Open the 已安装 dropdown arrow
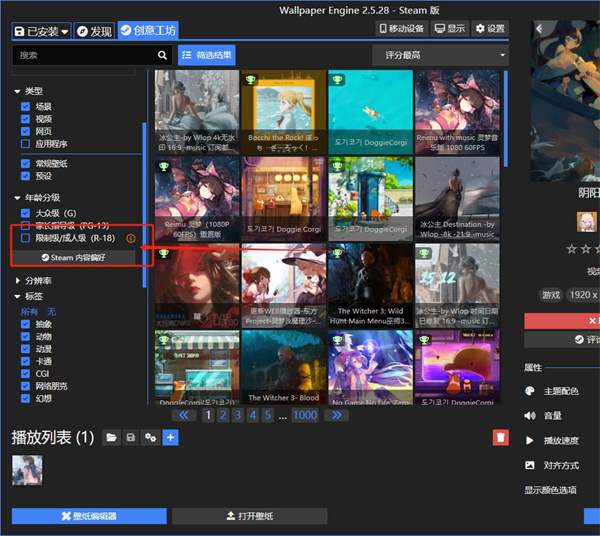The width and height of the screenshot is (600, 536). (x=65, y=31)
